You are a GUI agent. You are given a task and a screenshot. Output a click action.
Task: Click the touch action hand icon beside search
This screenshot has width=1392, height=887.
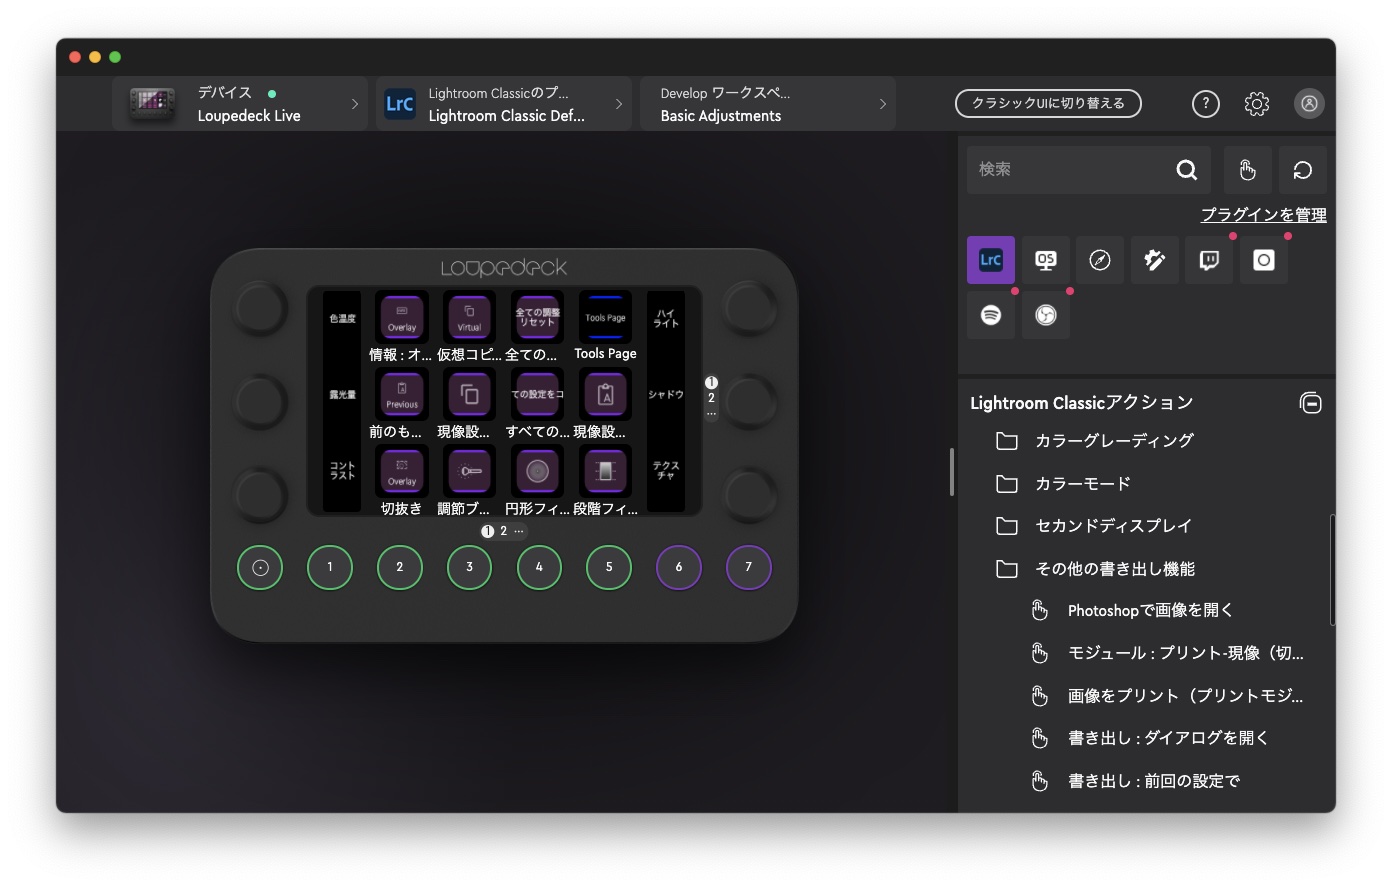(x=1248, y=170)
